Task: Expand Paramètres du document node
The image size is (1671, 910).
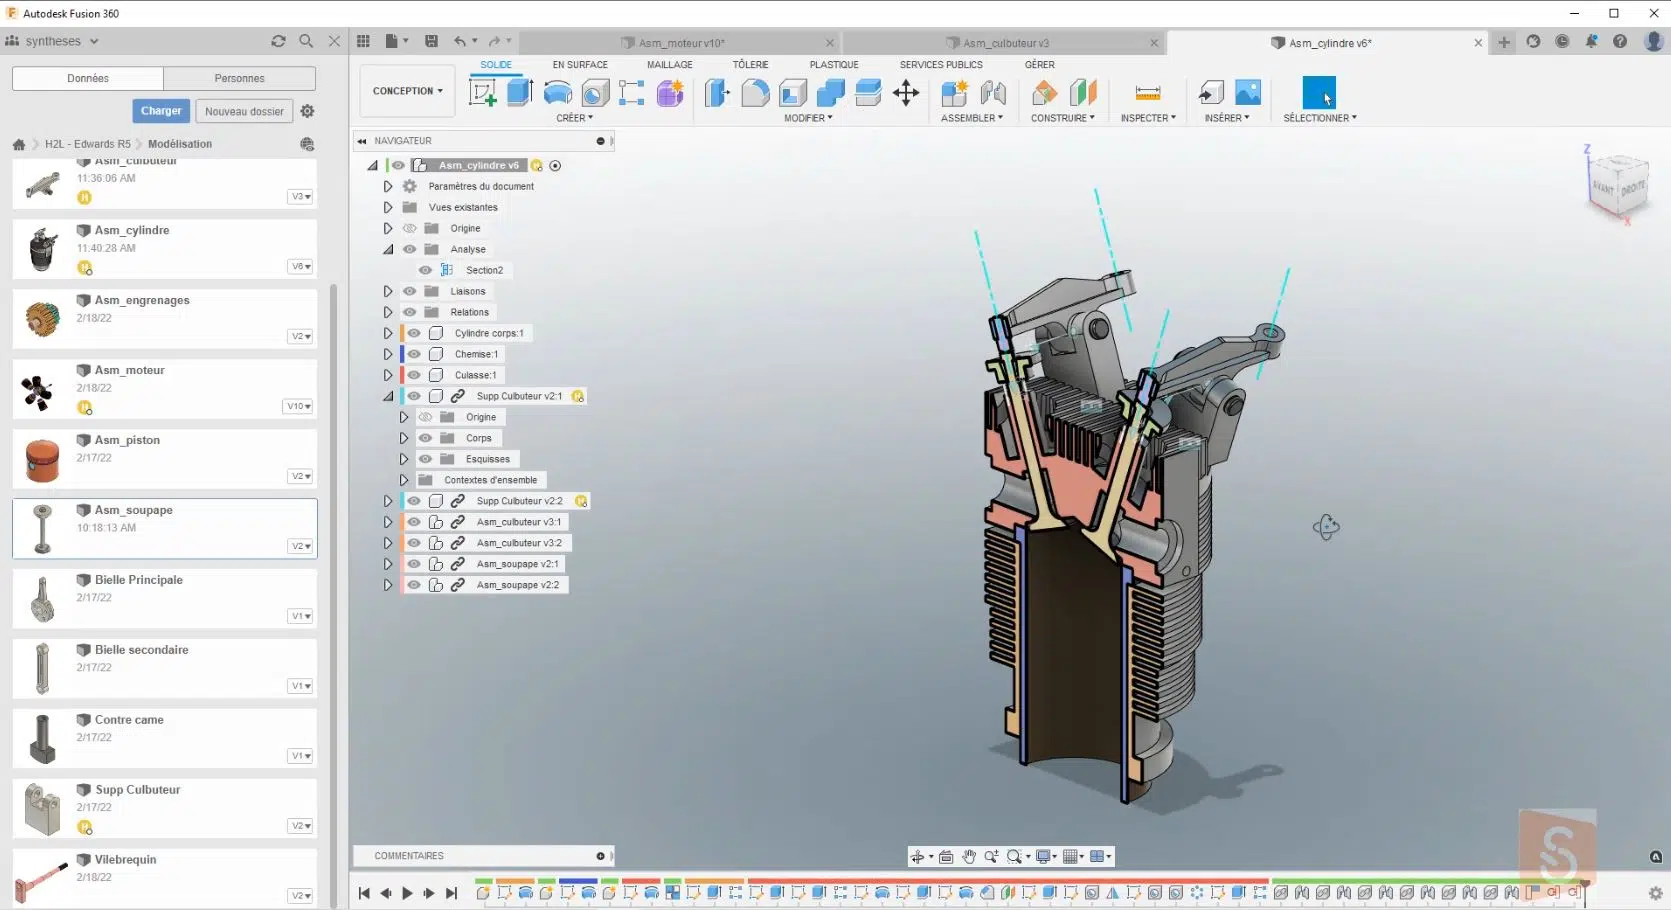Action: click(388, 186)
